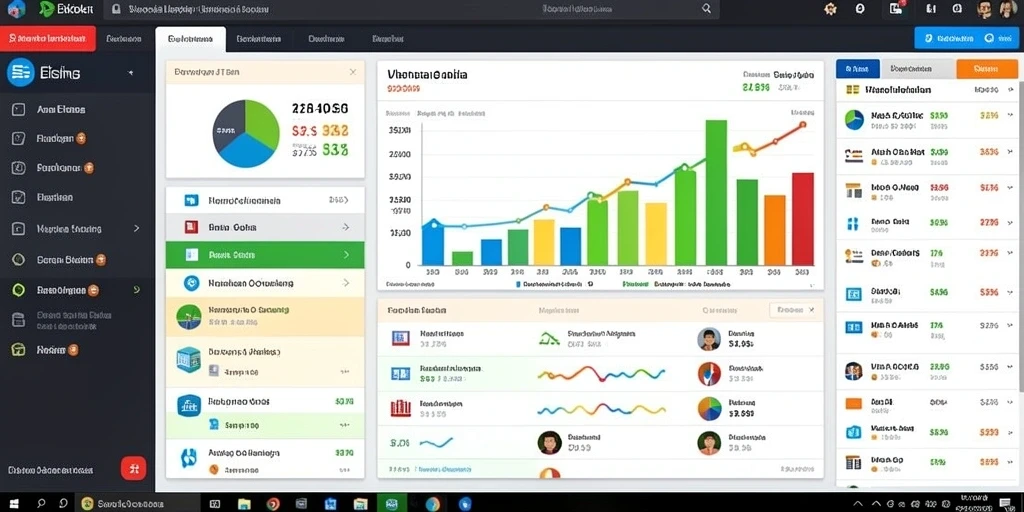The height and width of the screenshot is (512, 1024).
Task: Click the magnifier icon in the top search field
Action: pyautogui.click(x=706, y=8)
